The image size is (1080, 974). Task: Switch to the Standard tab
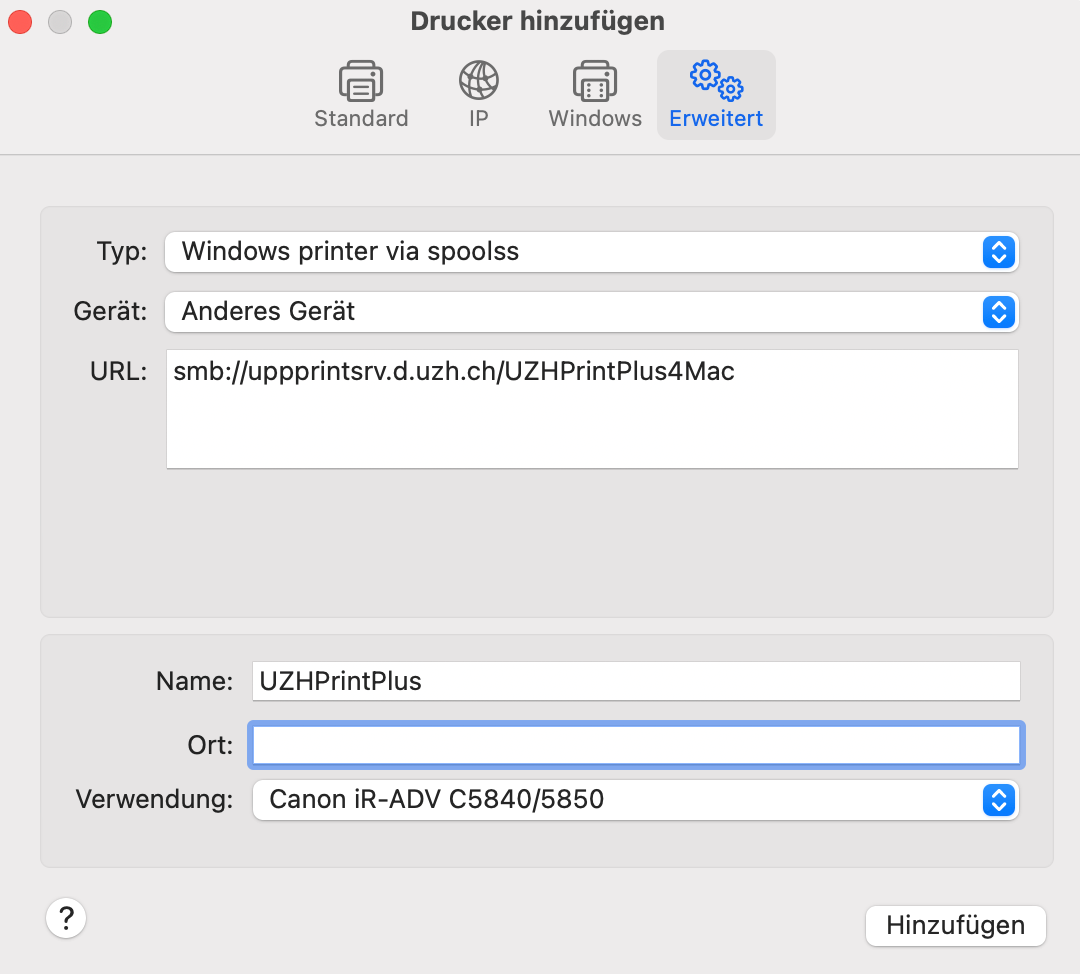pos(361,95)
